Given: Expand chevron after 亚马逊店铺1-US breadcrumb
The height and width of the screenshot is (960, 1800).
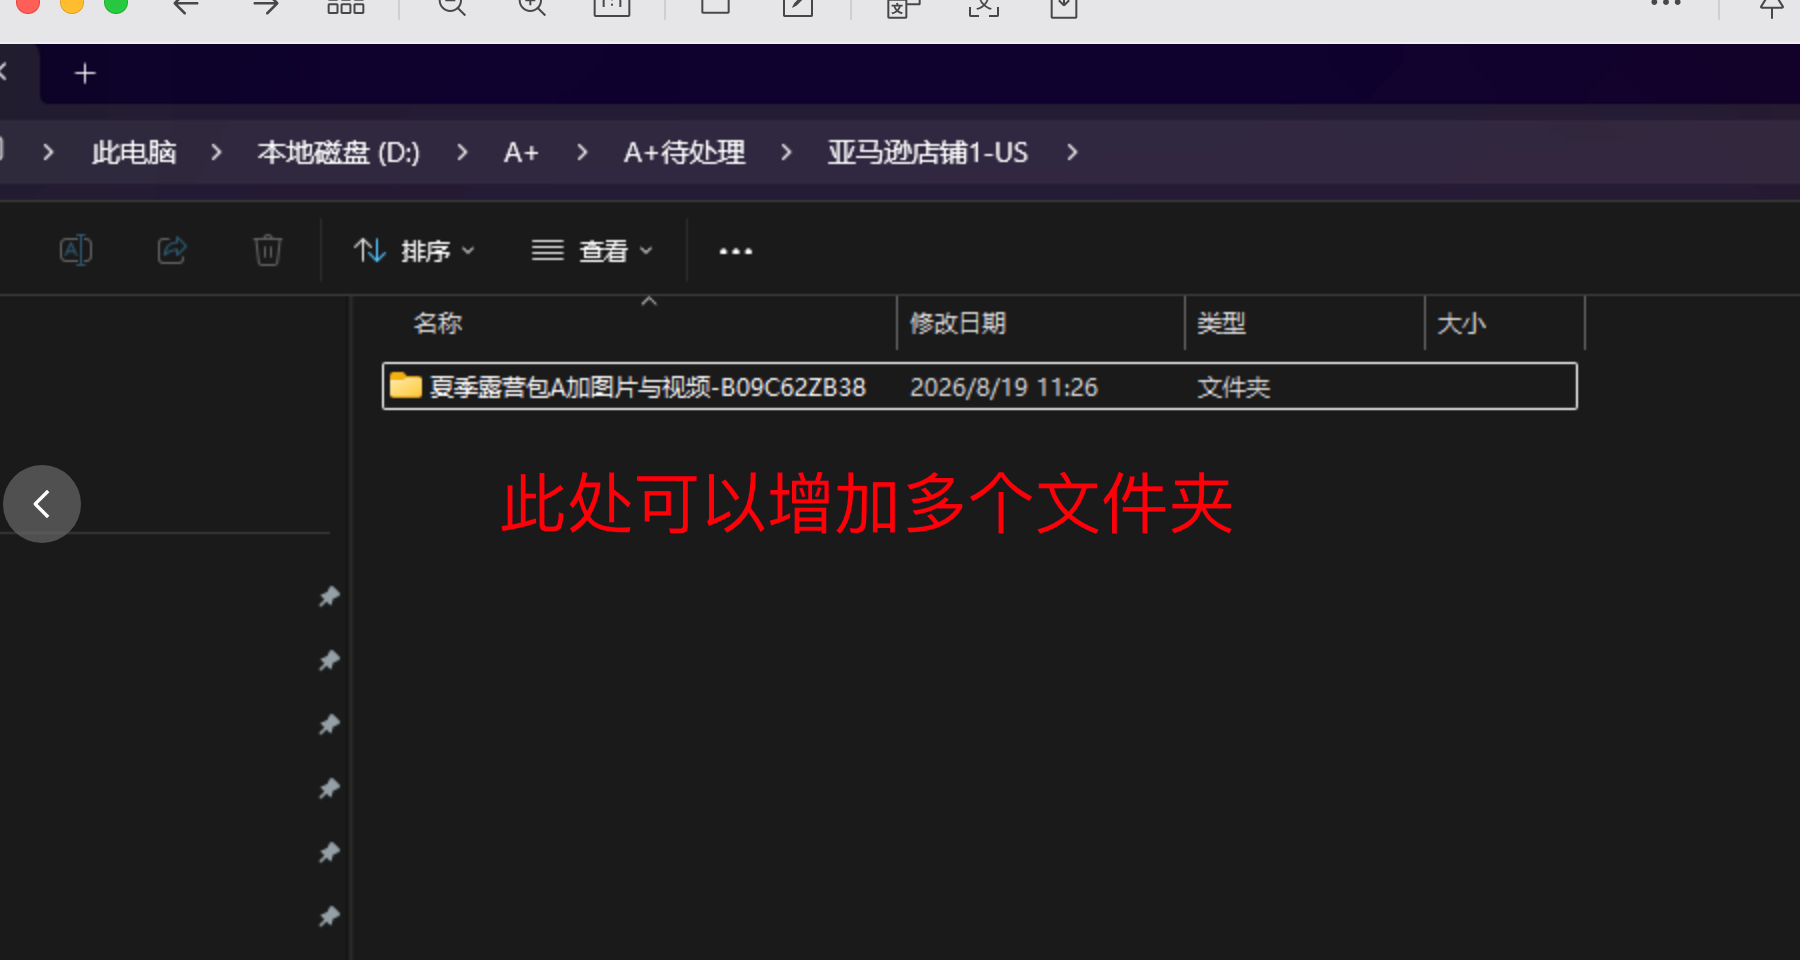Looking at the screenshot, I should 1072,152.
